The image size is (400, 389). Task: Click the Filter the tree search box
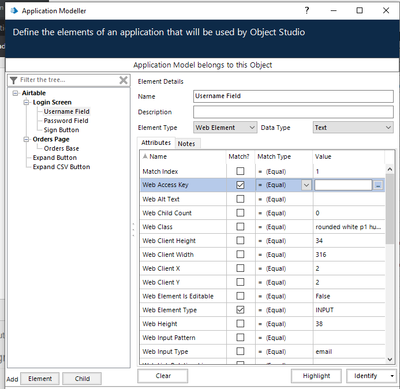(x=68, y=80)
